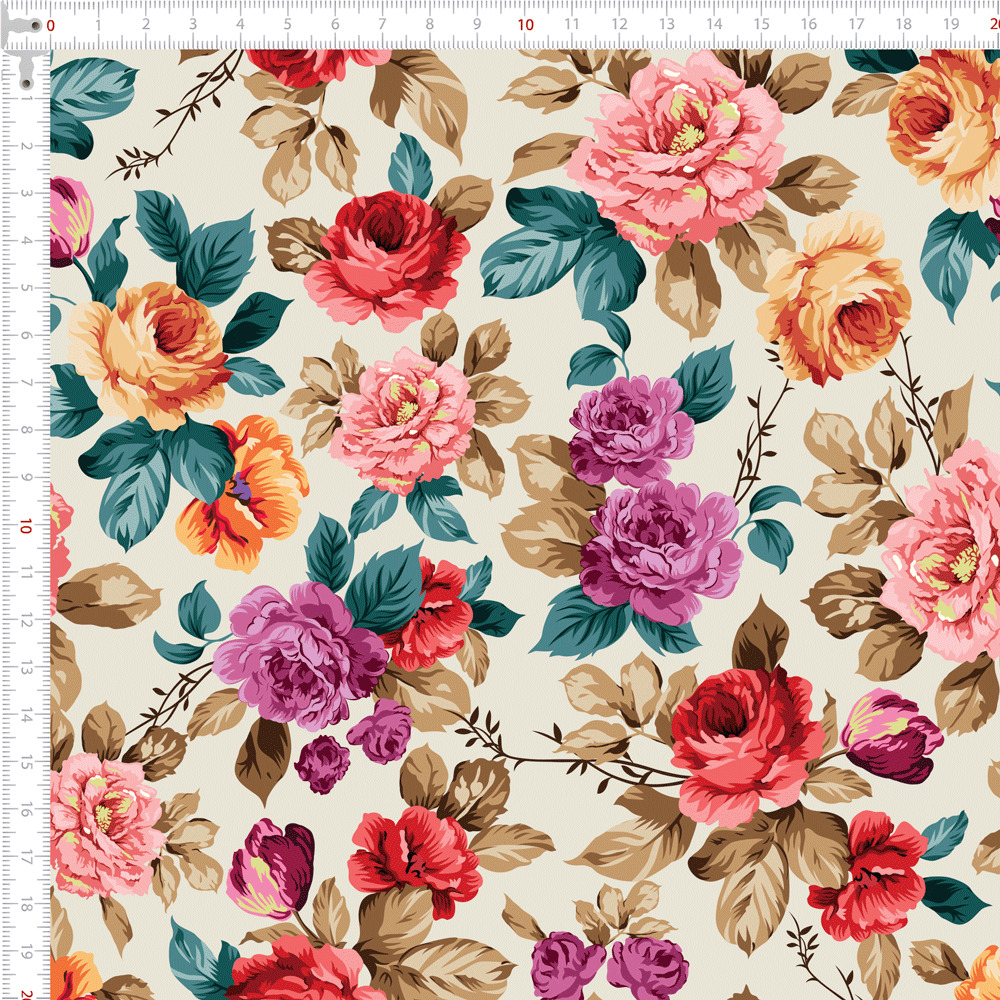Select the 17 label on the vertical ruler
The image size is (1000, 1000).
pyautogui.click(x=26, y=858)
